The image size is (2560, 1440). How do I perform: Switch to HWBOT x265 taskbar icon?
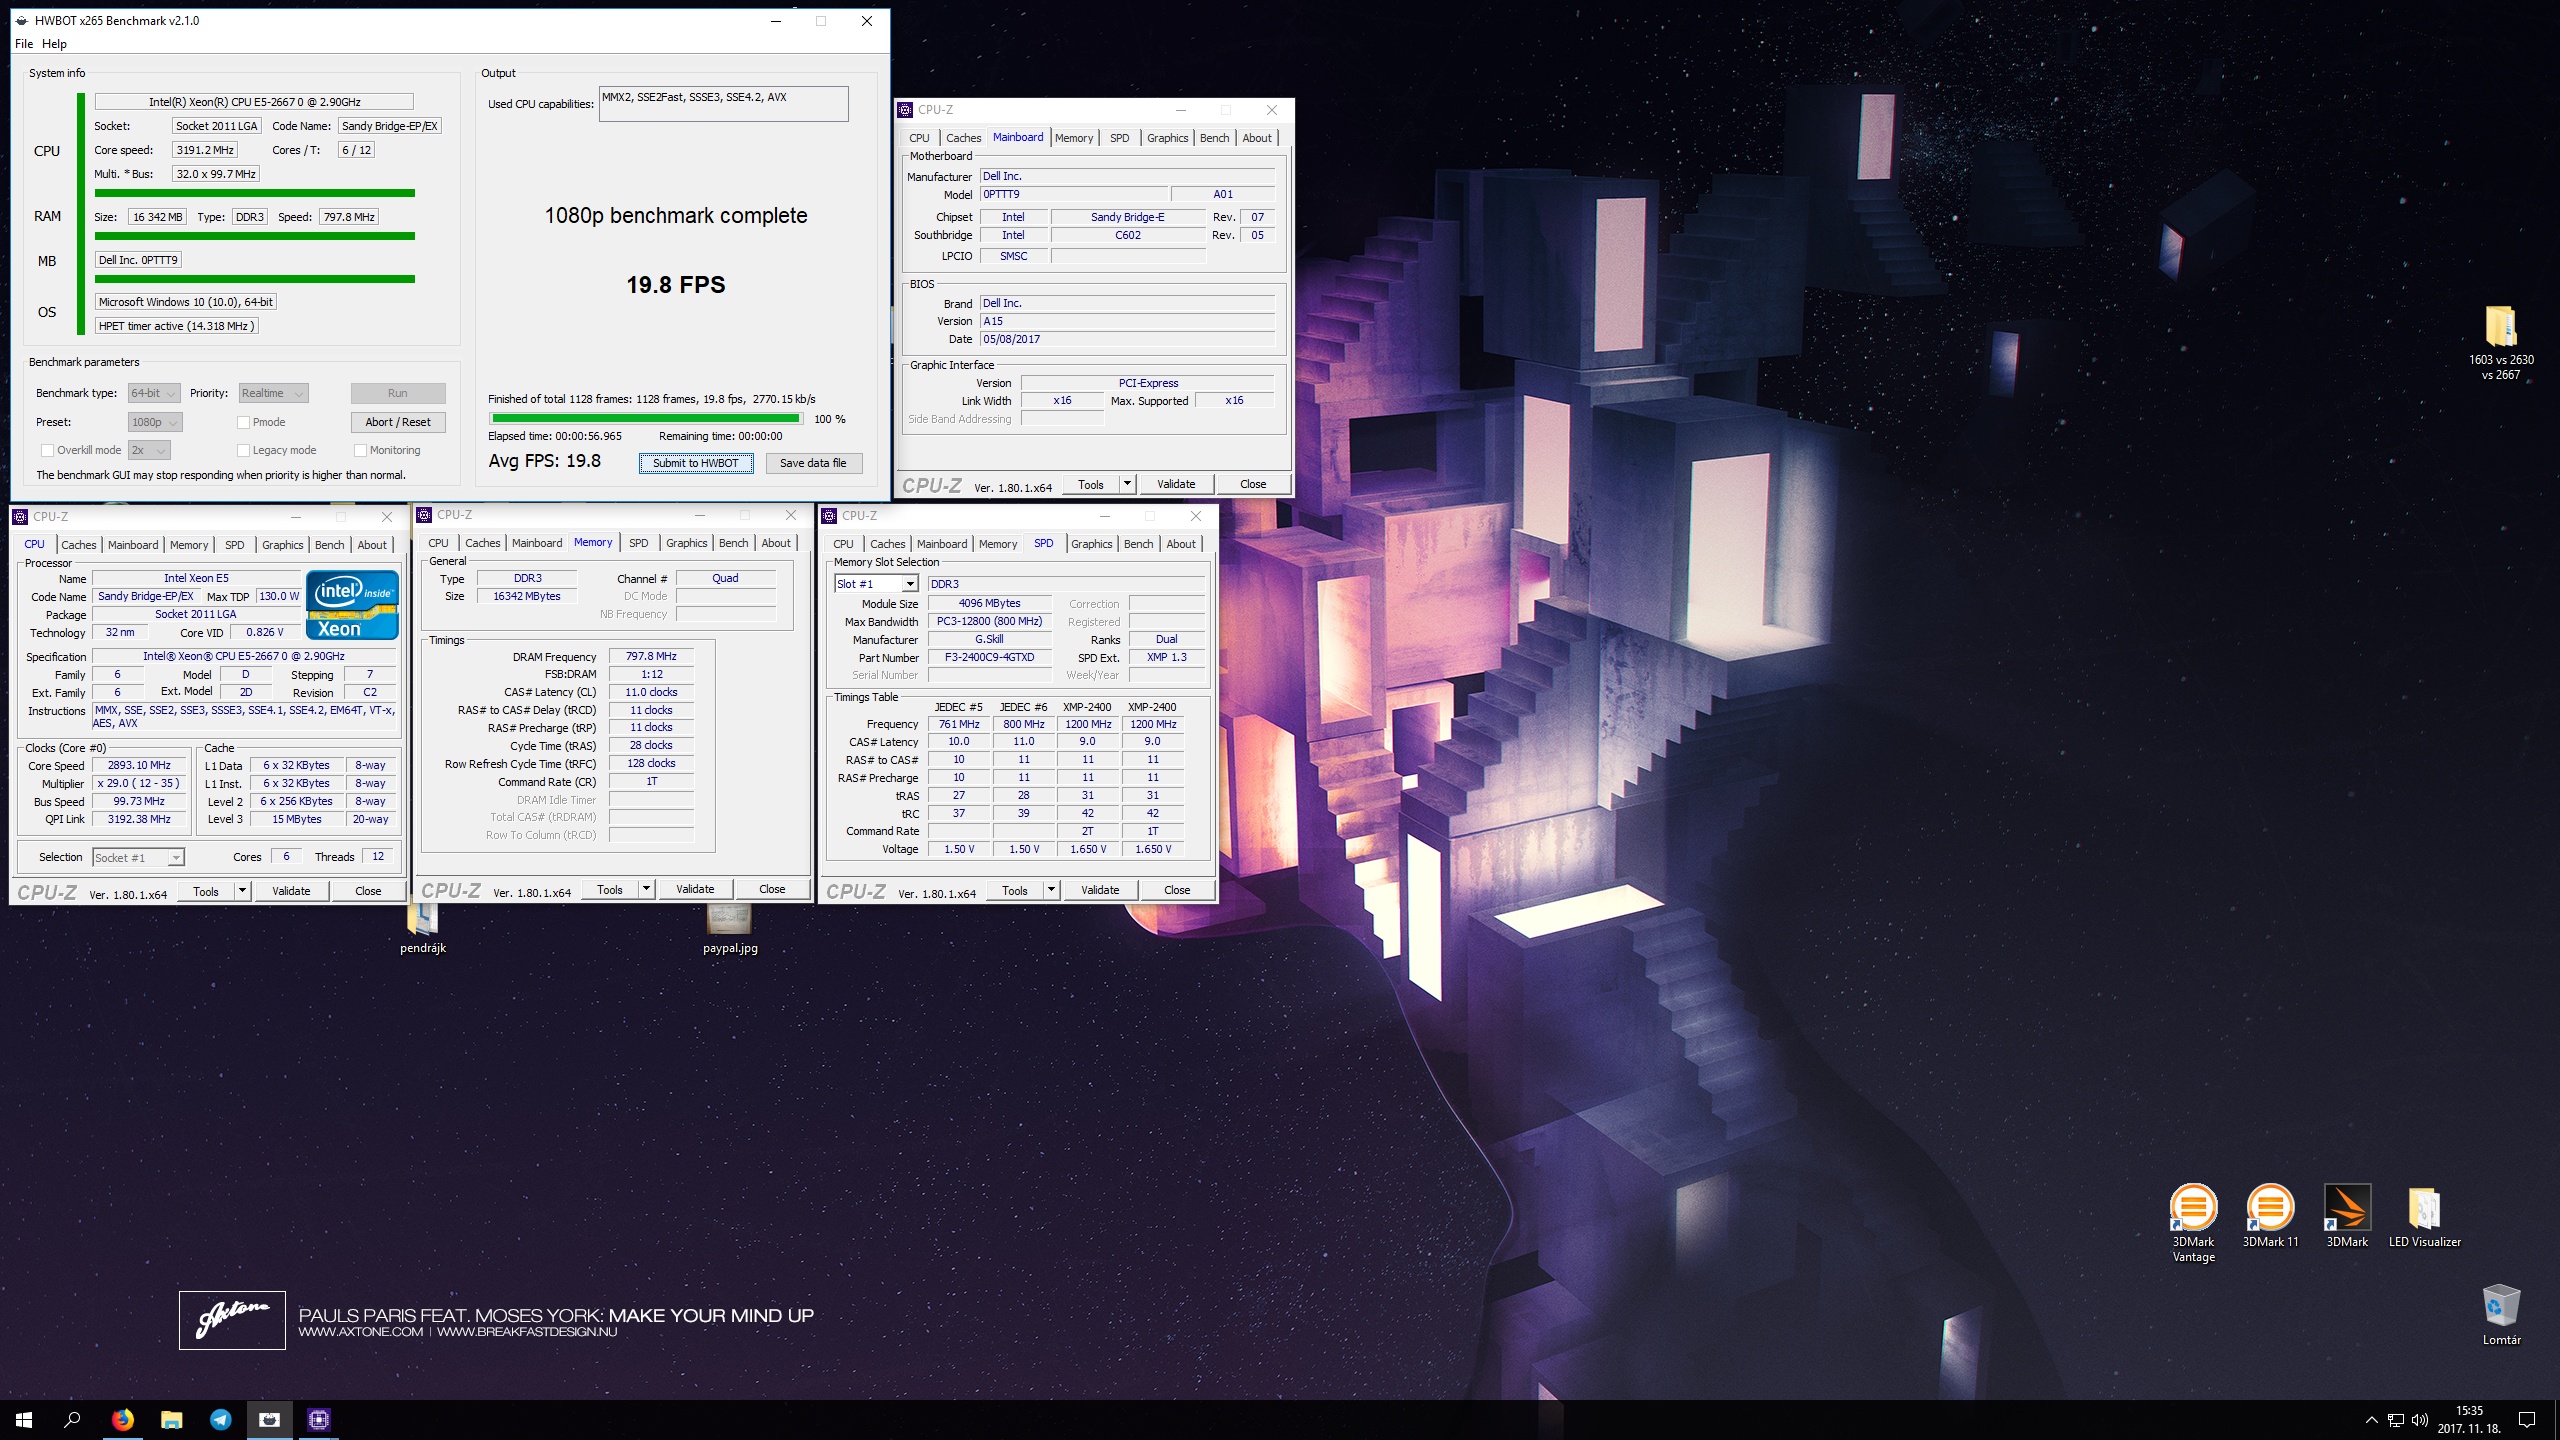point(269,1419)
